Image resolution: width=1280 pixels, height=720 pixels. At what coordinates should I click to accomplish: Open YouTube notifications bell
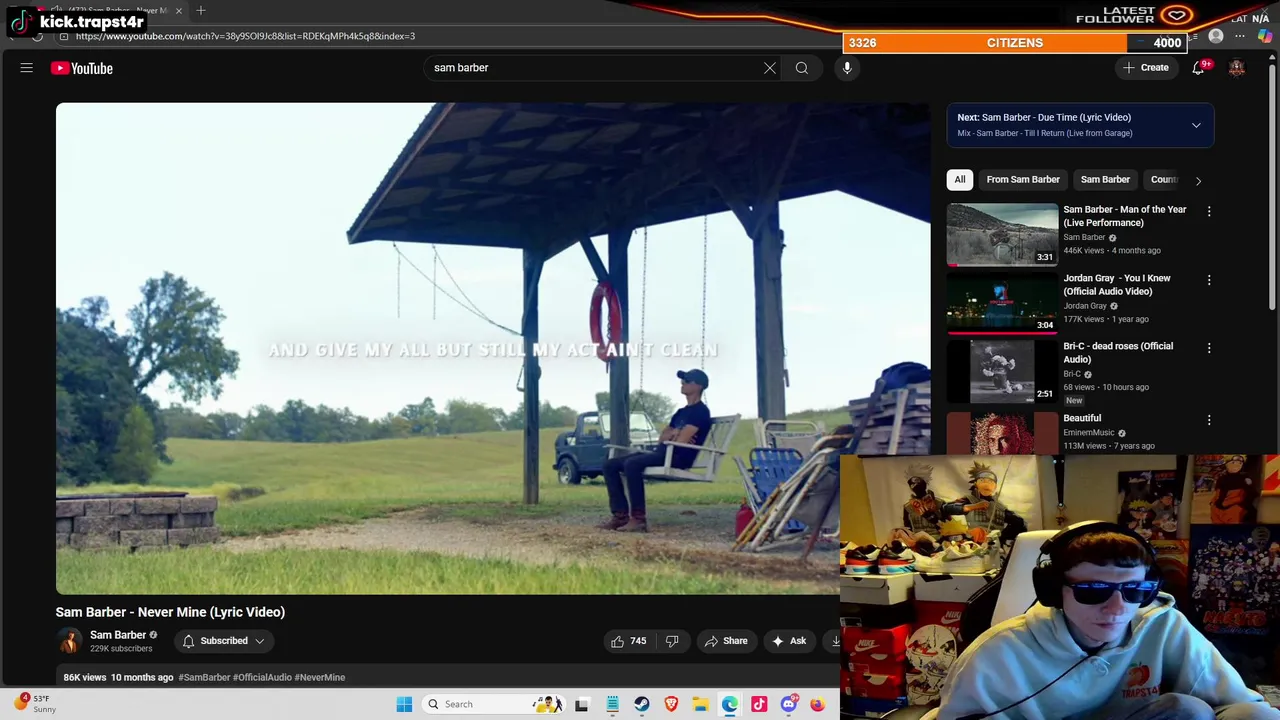[1198, 68]
